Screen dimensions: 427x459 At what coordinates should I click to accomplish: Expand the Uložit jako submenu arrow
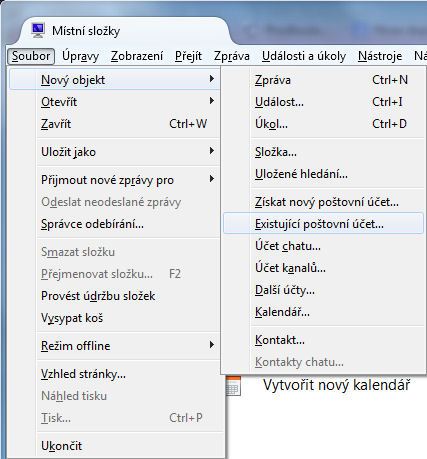212,151
